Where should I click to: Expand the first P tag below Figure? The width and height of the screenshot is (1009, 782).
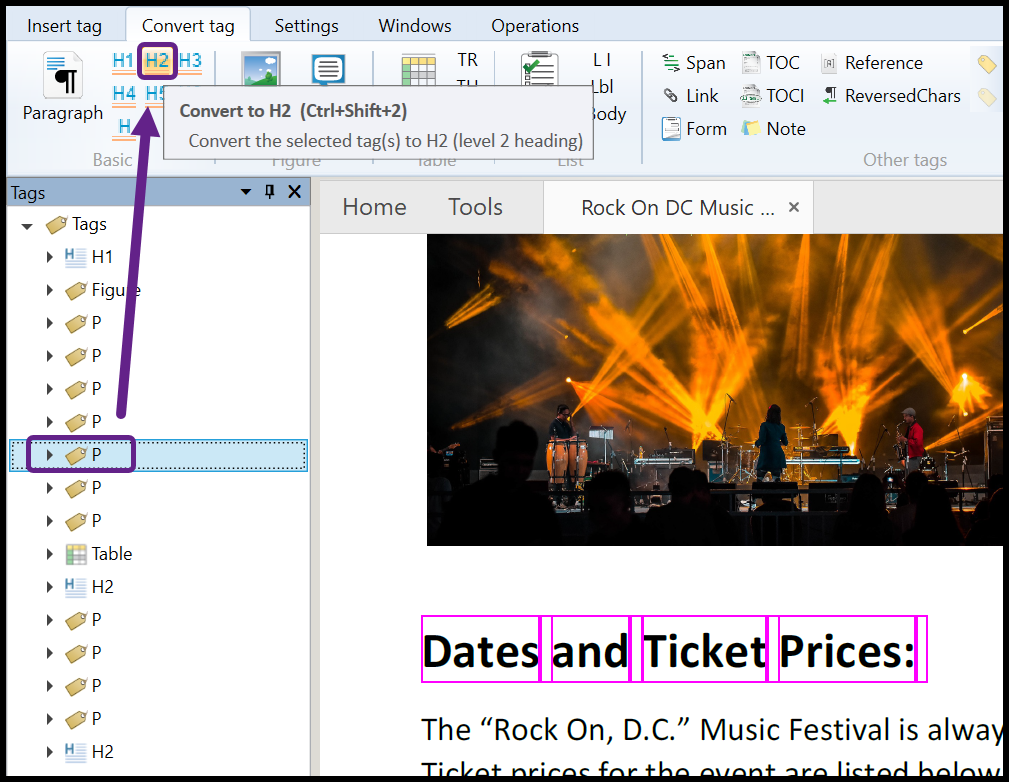50,322
